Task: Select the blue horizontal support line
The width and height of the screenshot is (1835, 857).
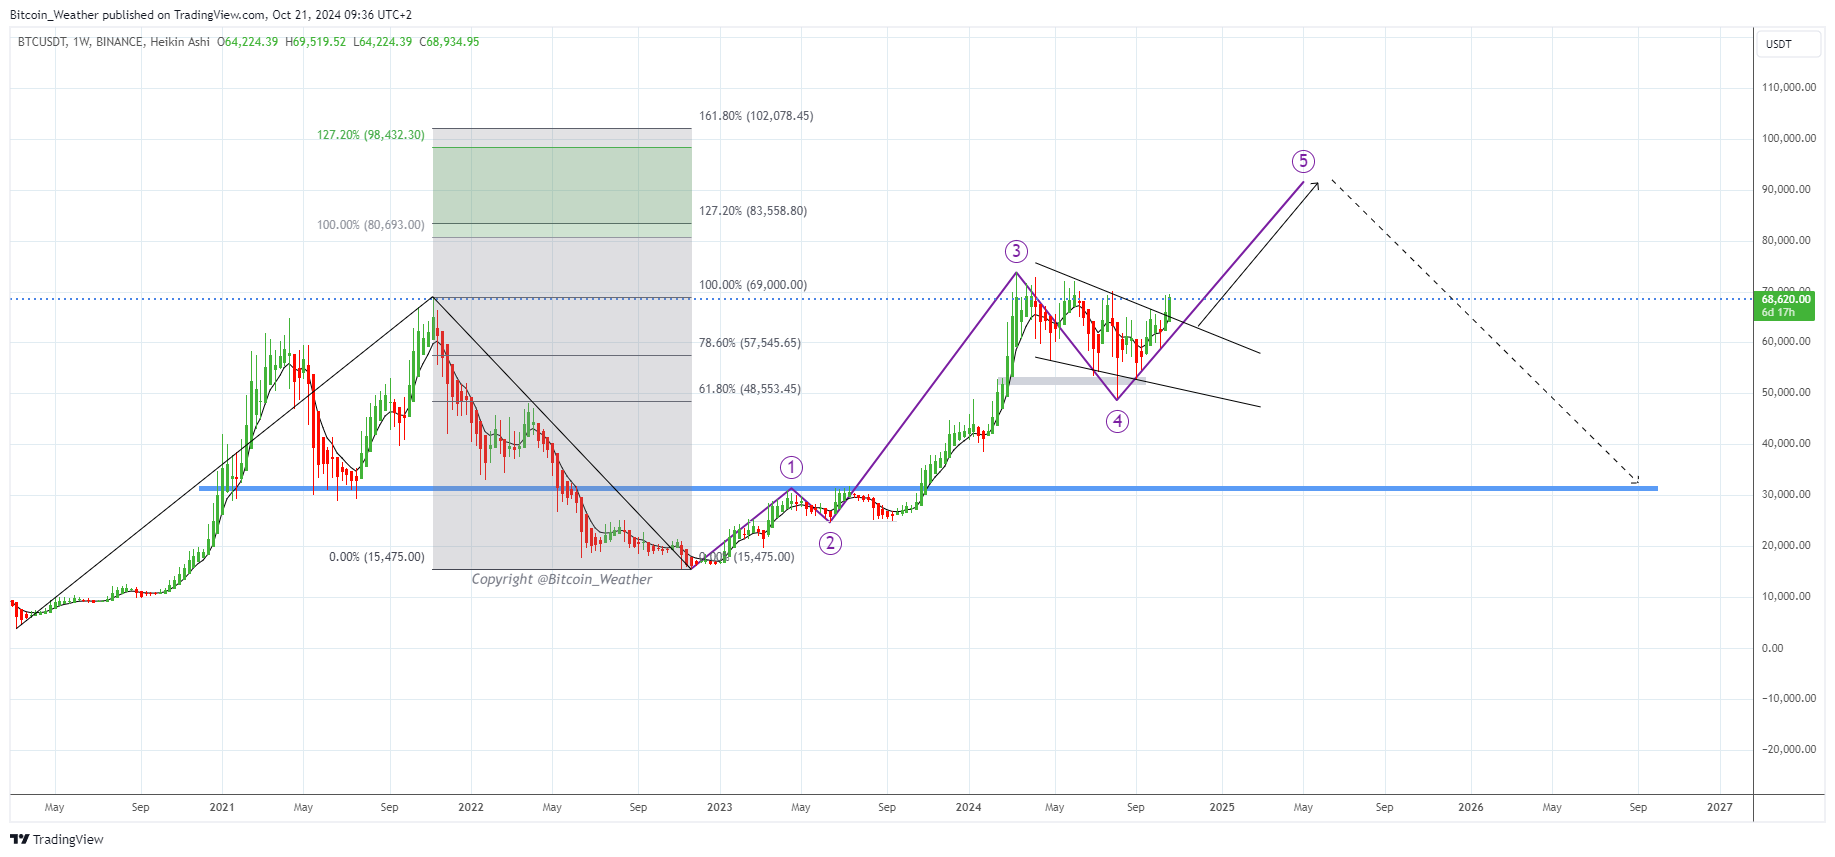Action: click(x=928, y=488)
